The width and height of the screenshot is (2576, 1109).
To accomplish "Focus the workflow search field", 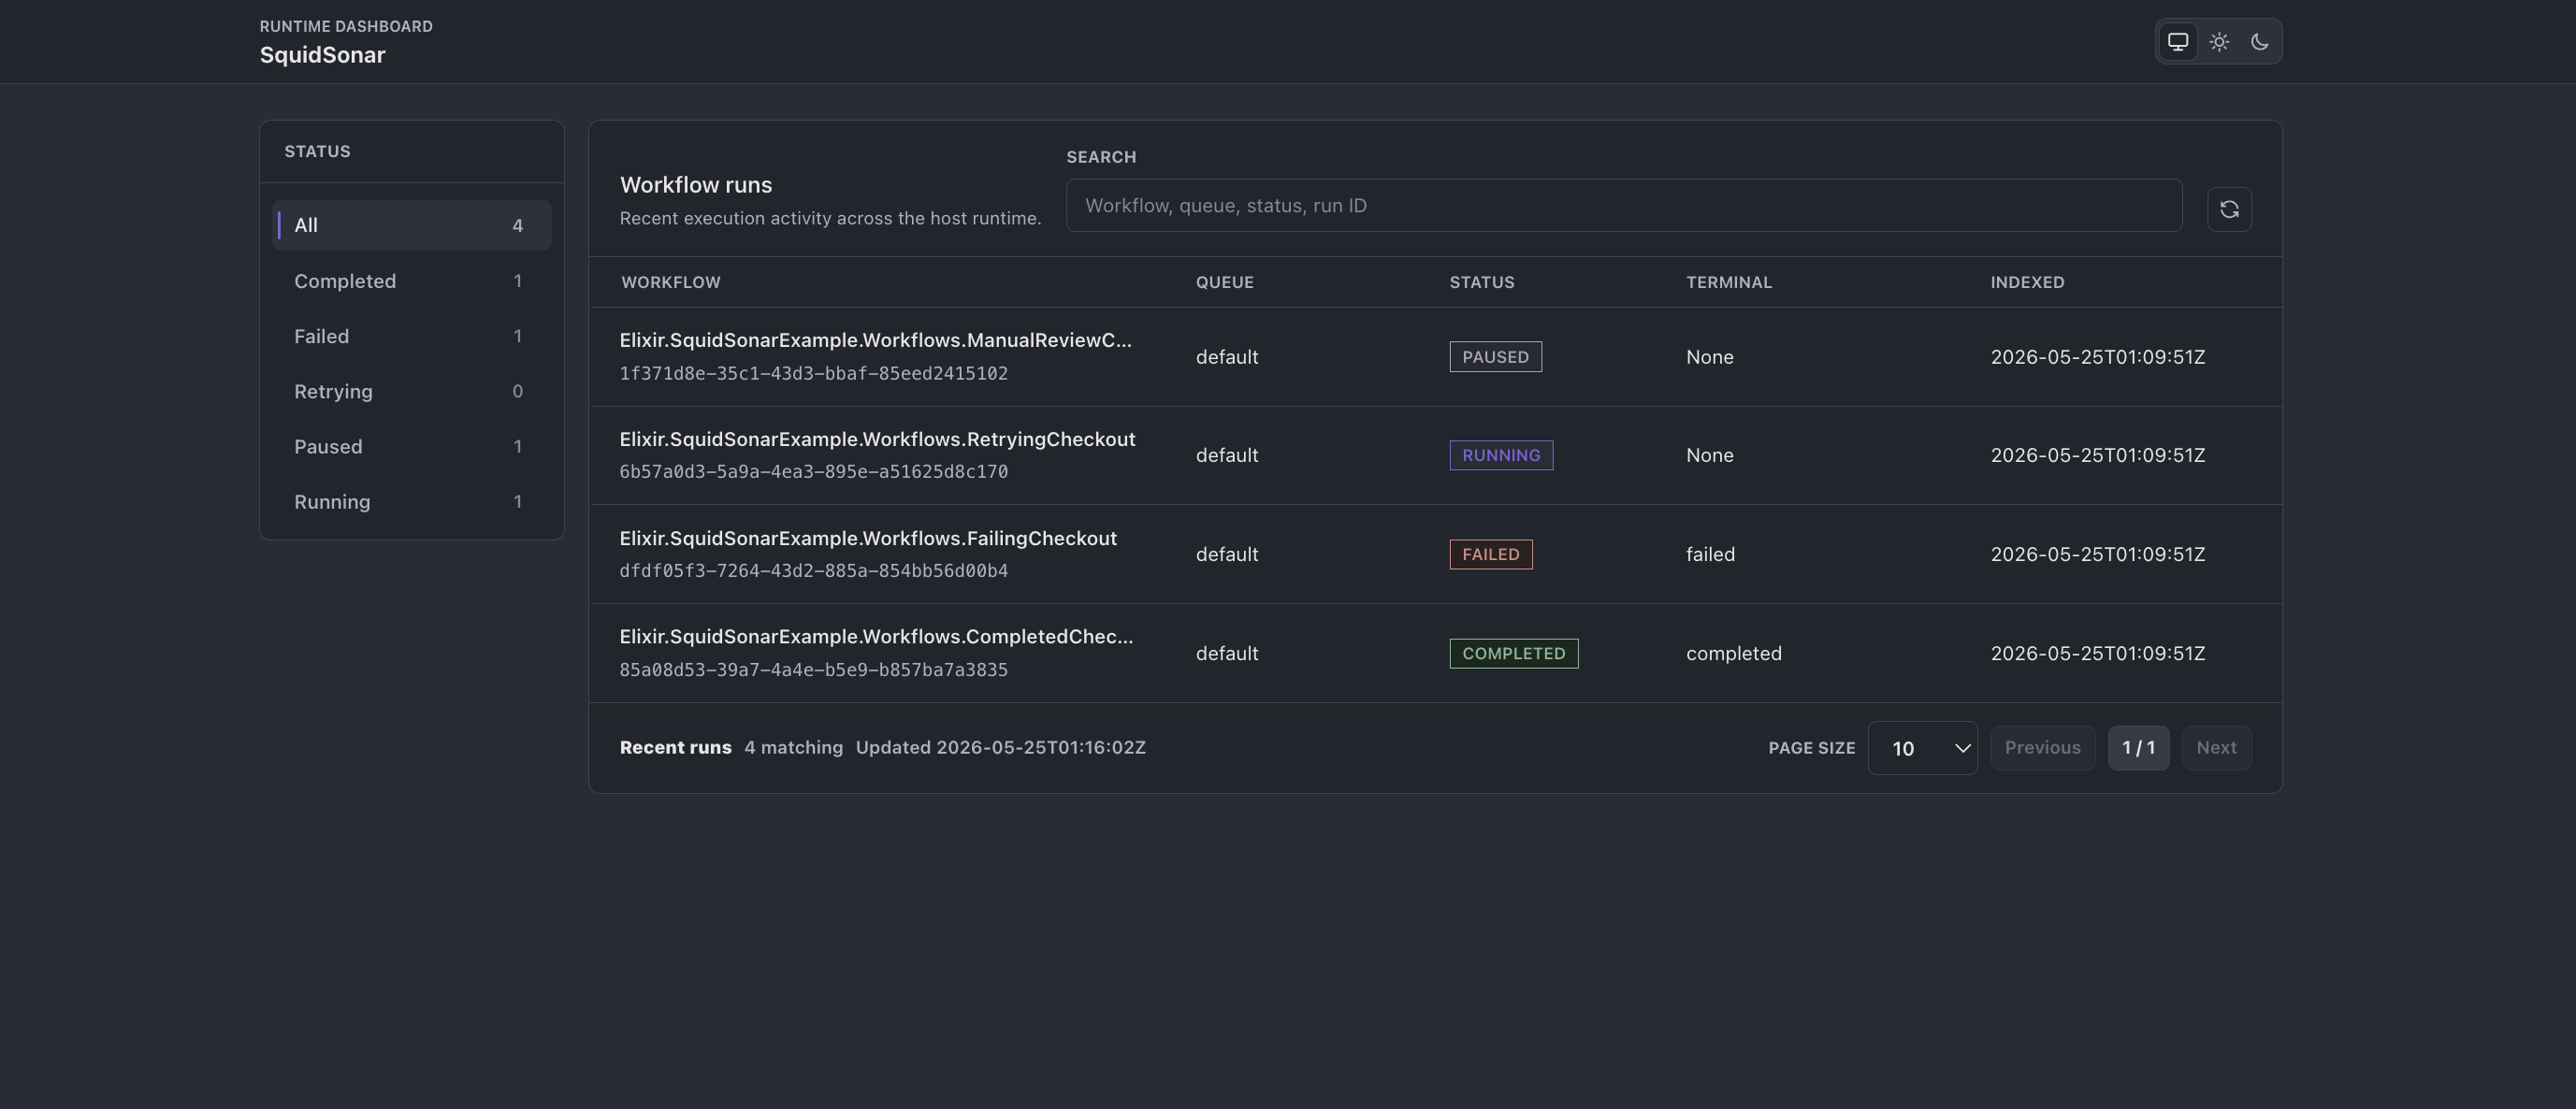I will [x=1623, y=205].
